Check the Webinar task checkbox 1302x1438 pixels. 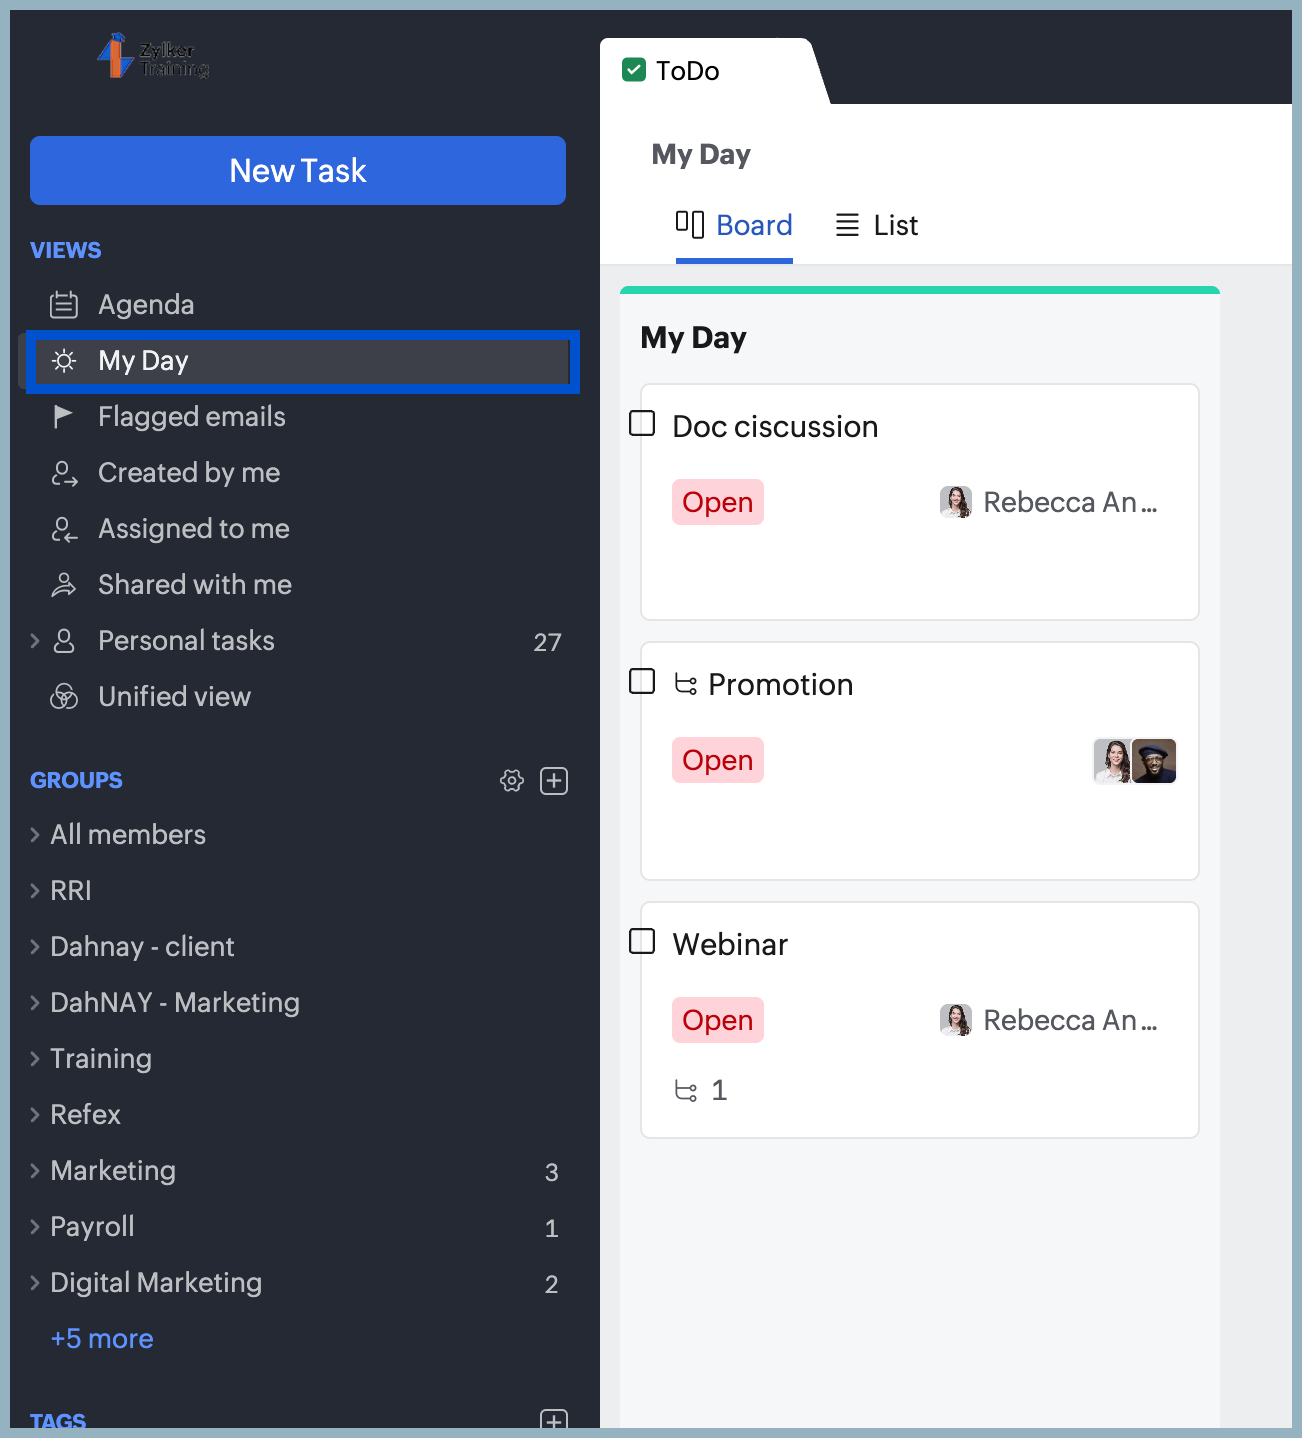pyautogui.click(x=642, y=942)
